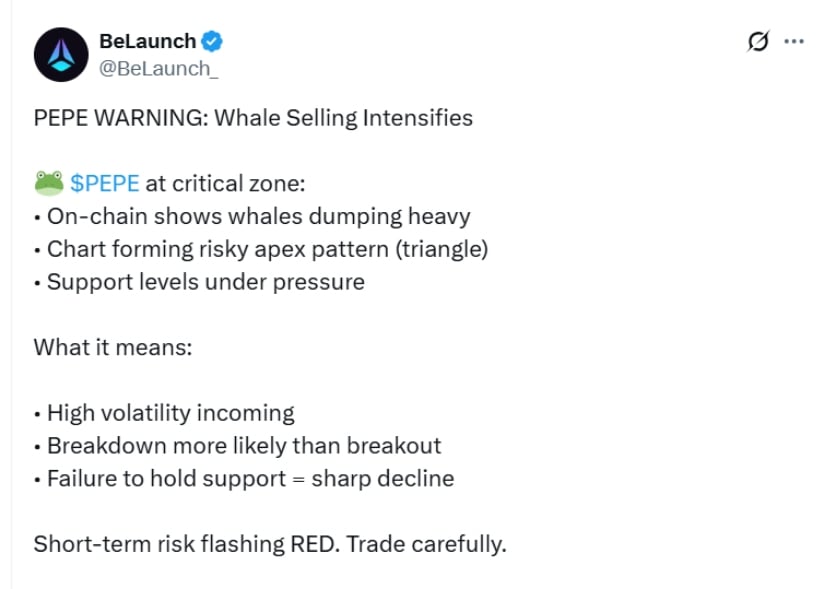This screenshot has height=589, width=825.
Task: Click the 'PEPE WARNING: Whale Selling Intensifies' headline
Action: click(x=253, y=118)
